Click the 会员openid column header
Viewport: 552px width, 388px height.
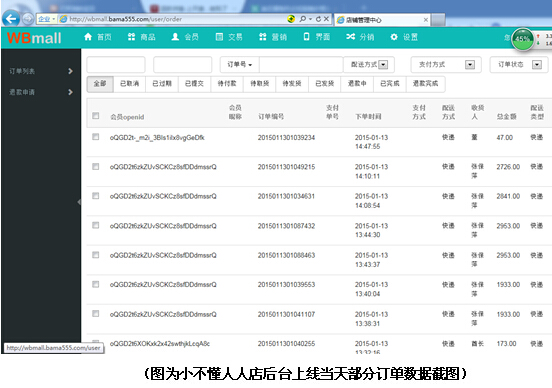[x=127, y=117]
